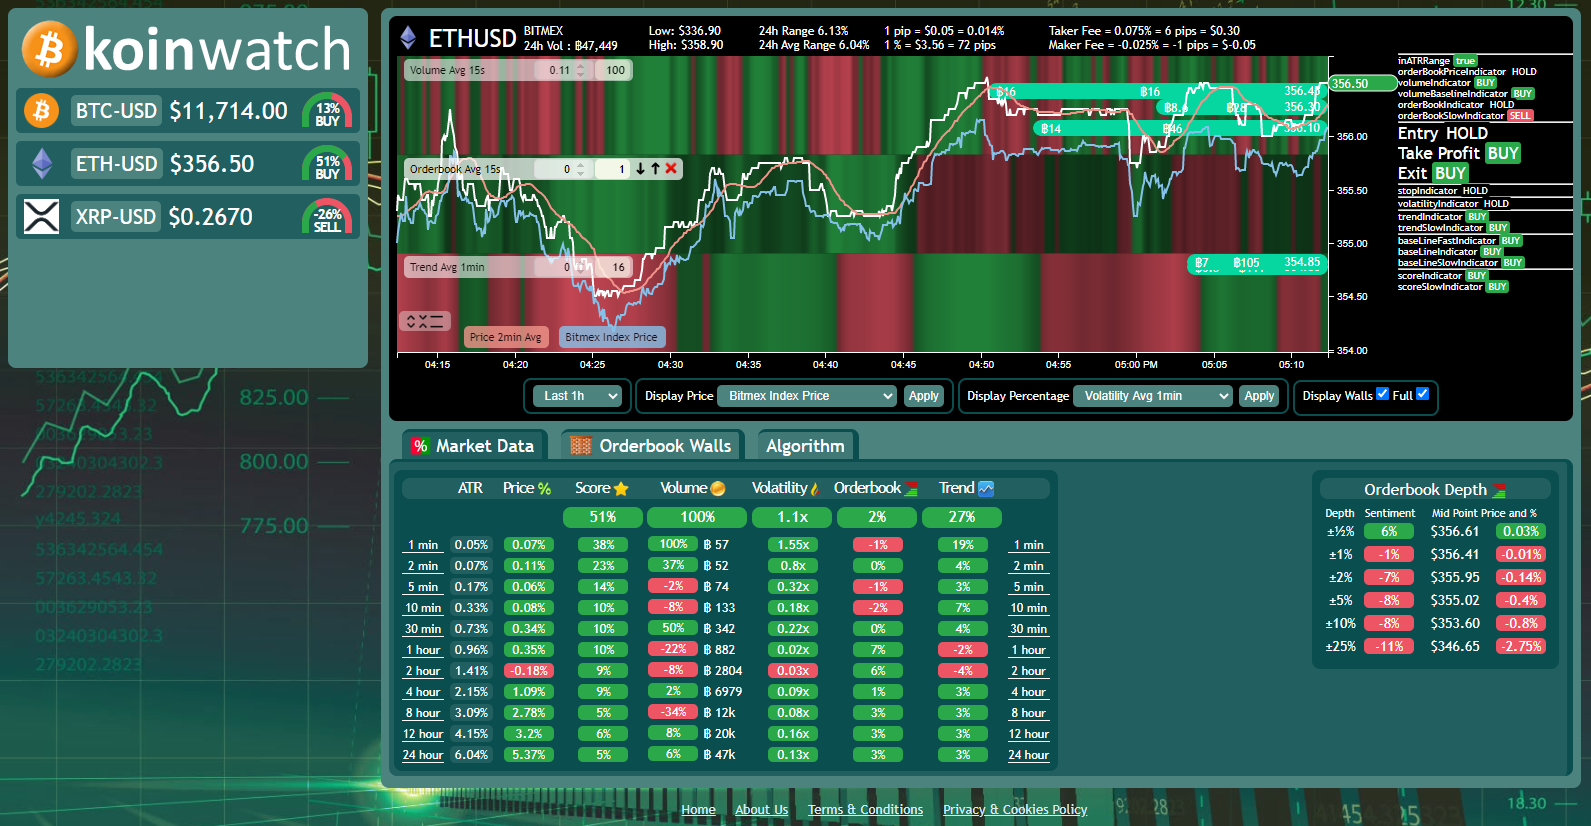Click the BTC-USD 13% BUY gauge
Image resolution: width=1591 pixels, height=826 pixels.
tap(327, 111)
